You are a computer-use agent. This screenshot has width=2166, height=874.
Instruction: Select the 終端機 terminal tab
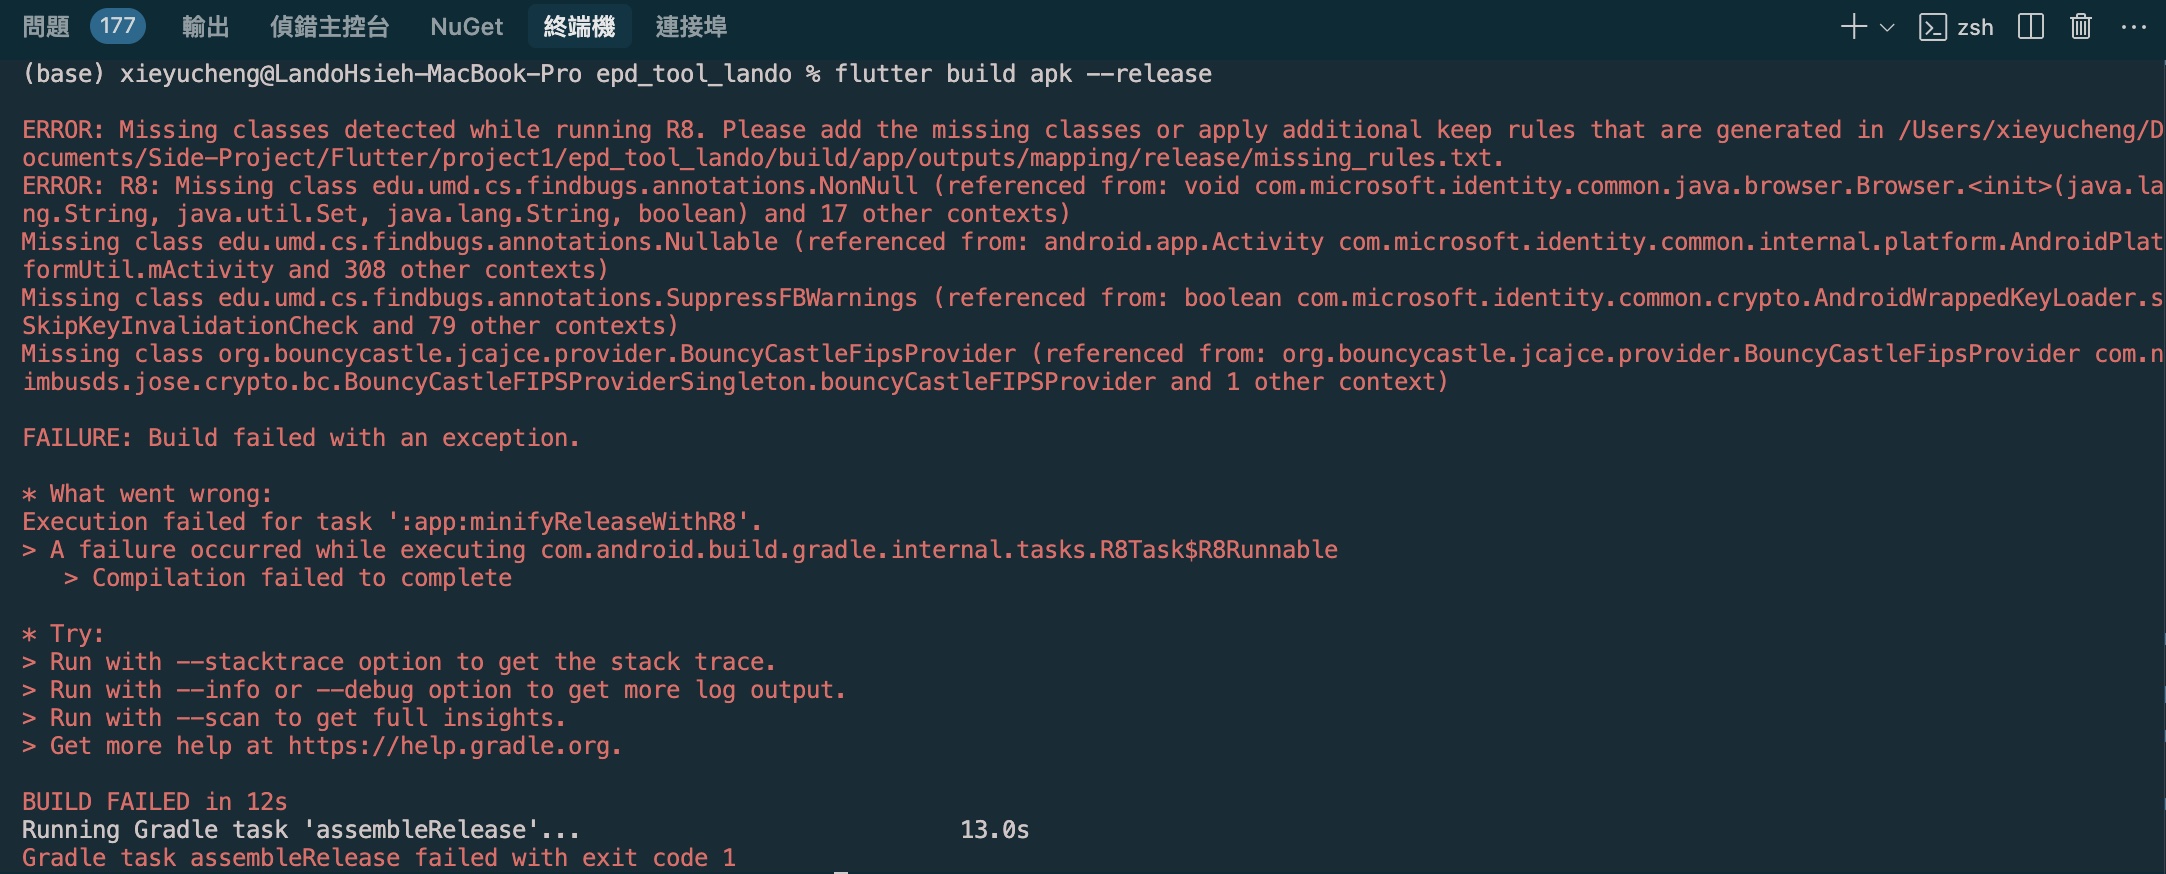pyautogui.click(x=579, y=27)
